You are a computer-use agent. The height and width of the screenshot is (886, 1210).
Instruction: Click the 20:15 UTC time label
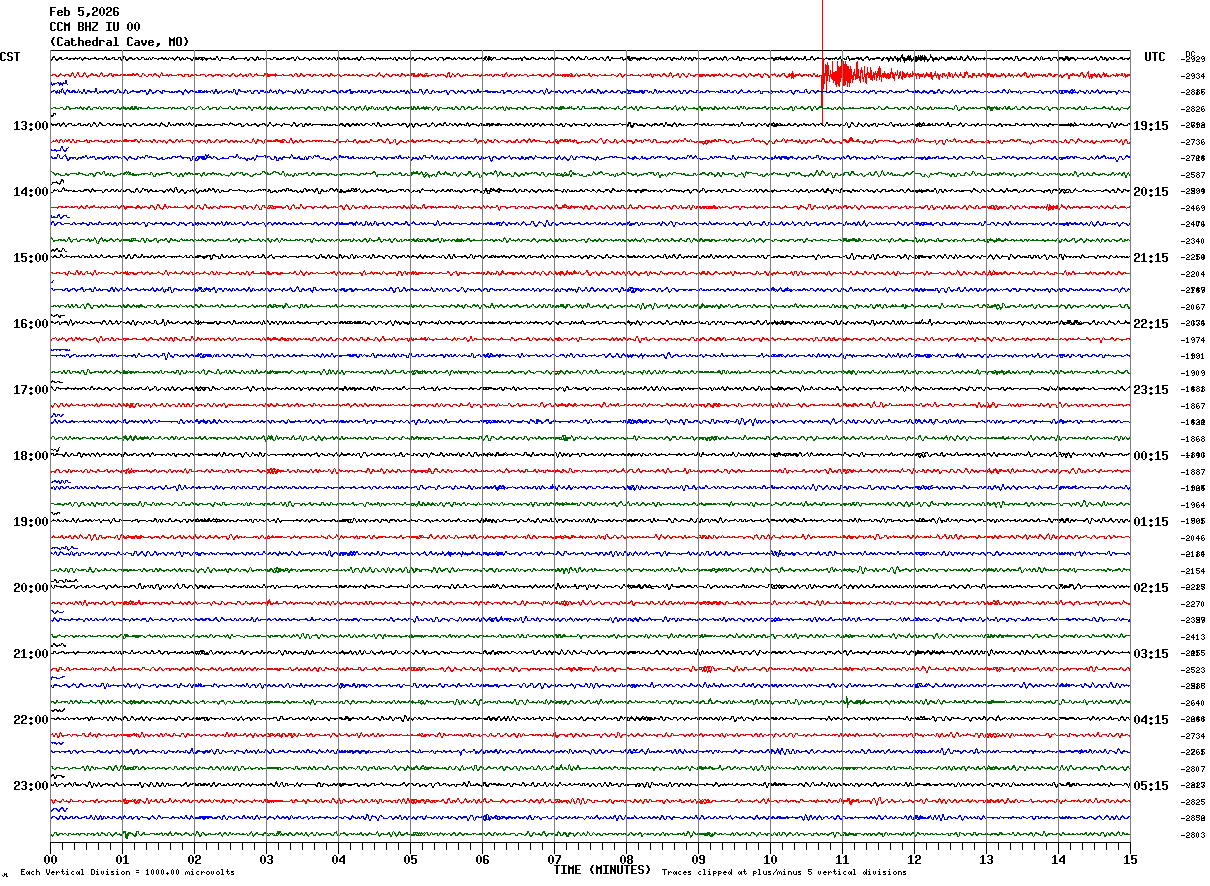coord(1151,192)
